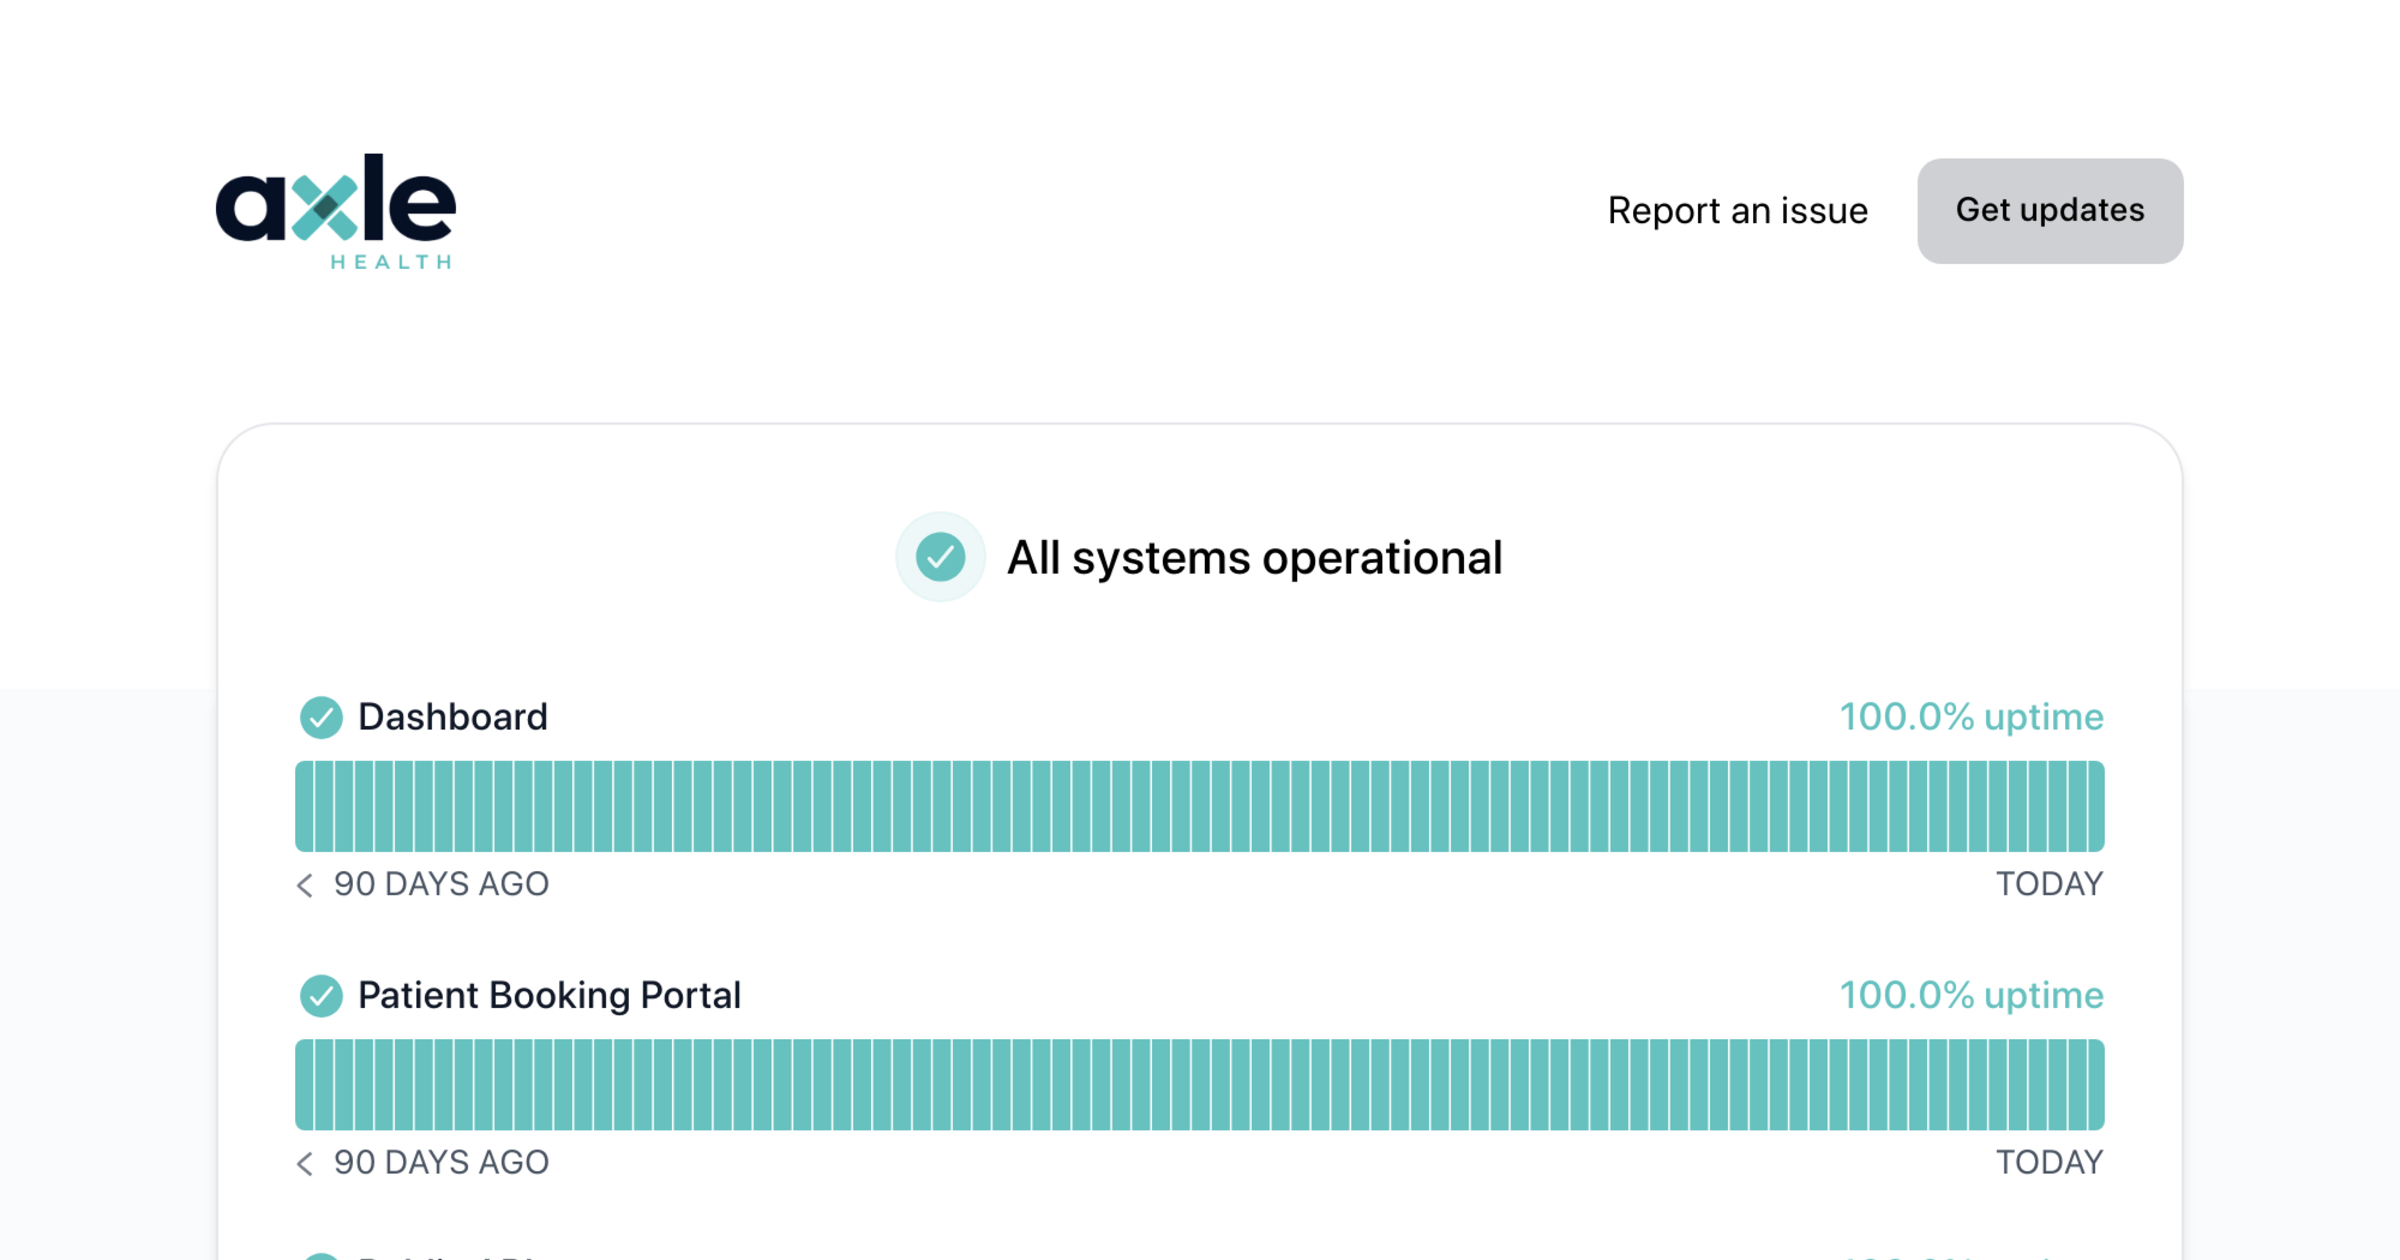Click 90 DAYS AGO under Patient Booking Portal
2400x1260 pixels.
(441, 1163)
